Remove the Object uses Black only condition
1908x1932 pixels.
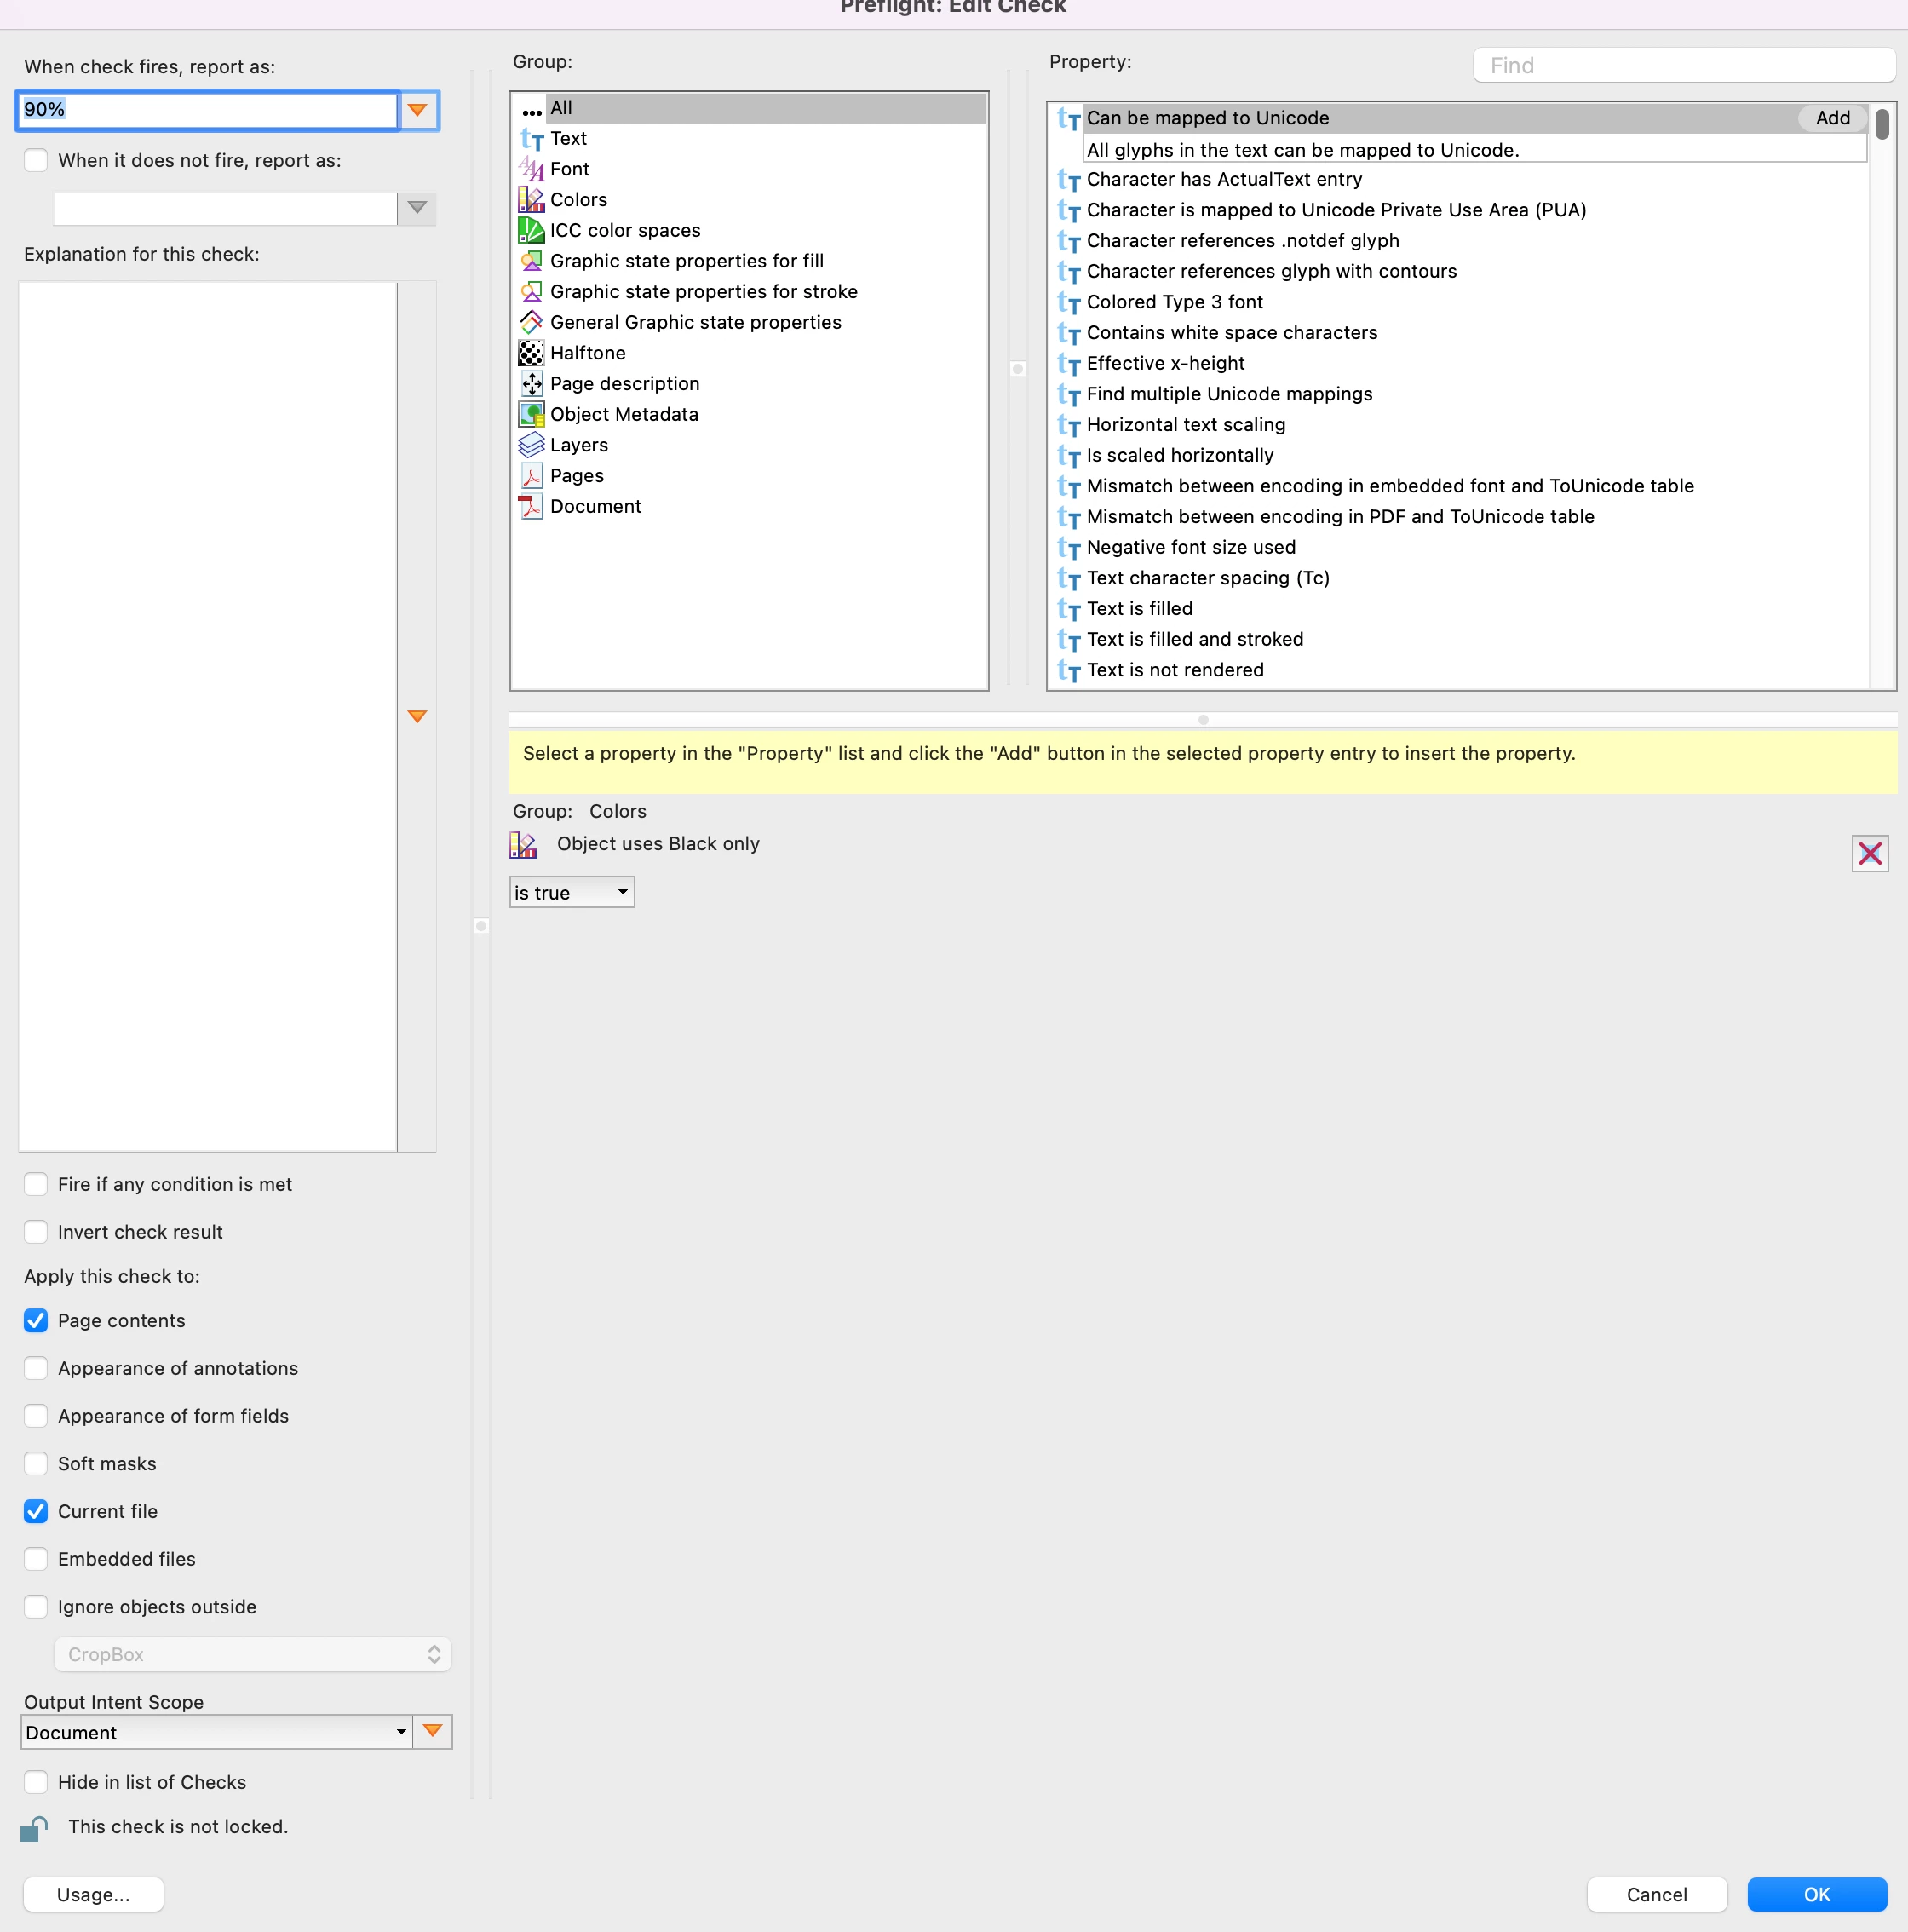[1869, 853]
